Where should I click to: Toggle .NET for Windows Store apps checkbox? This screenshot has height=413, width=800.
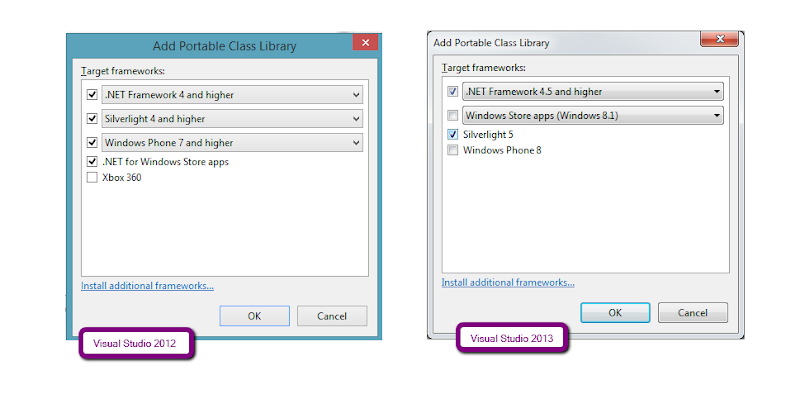click(92, 162)
